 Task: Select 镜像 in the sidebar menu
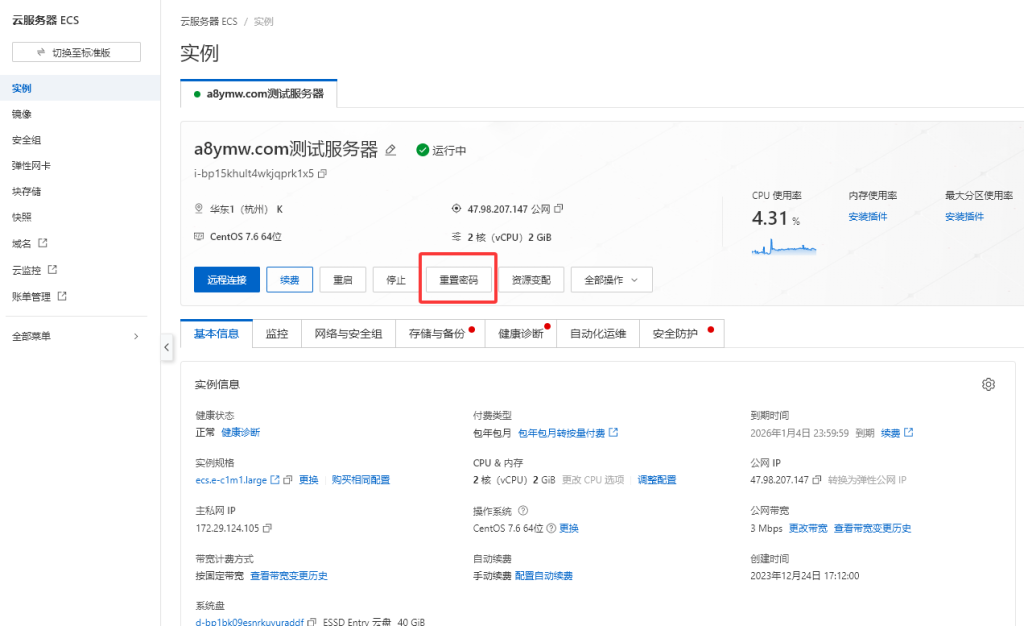pyautogui.click(x=23, y=113)
